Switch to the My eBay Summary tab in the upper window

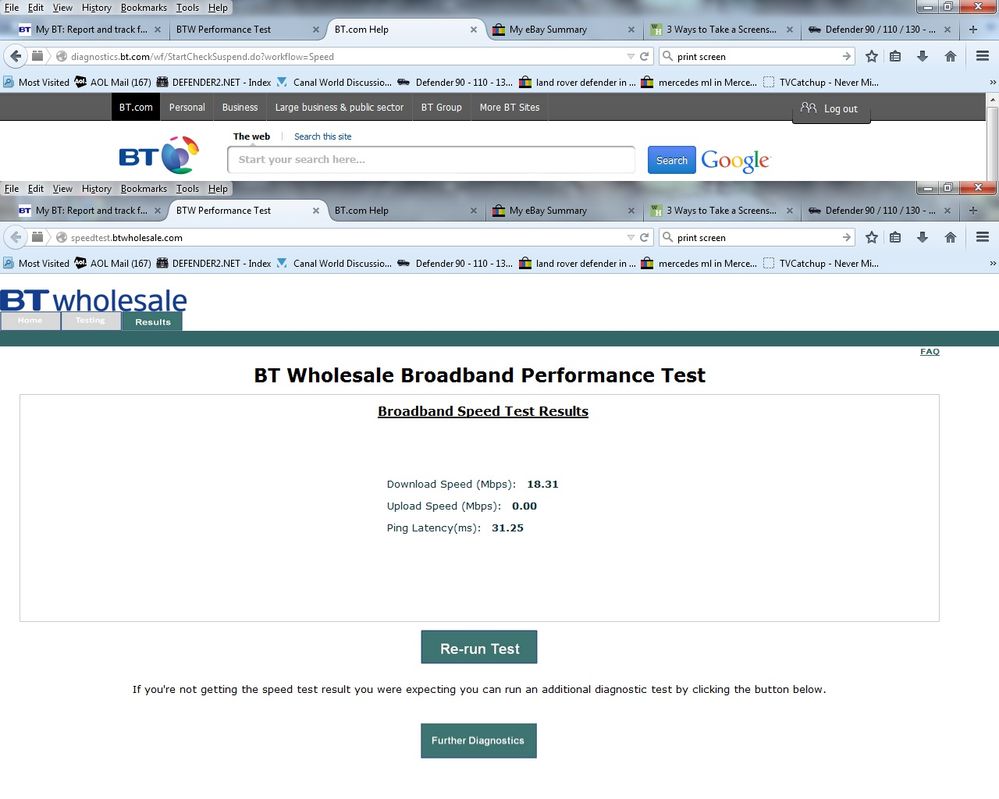[x=563, y=29]
